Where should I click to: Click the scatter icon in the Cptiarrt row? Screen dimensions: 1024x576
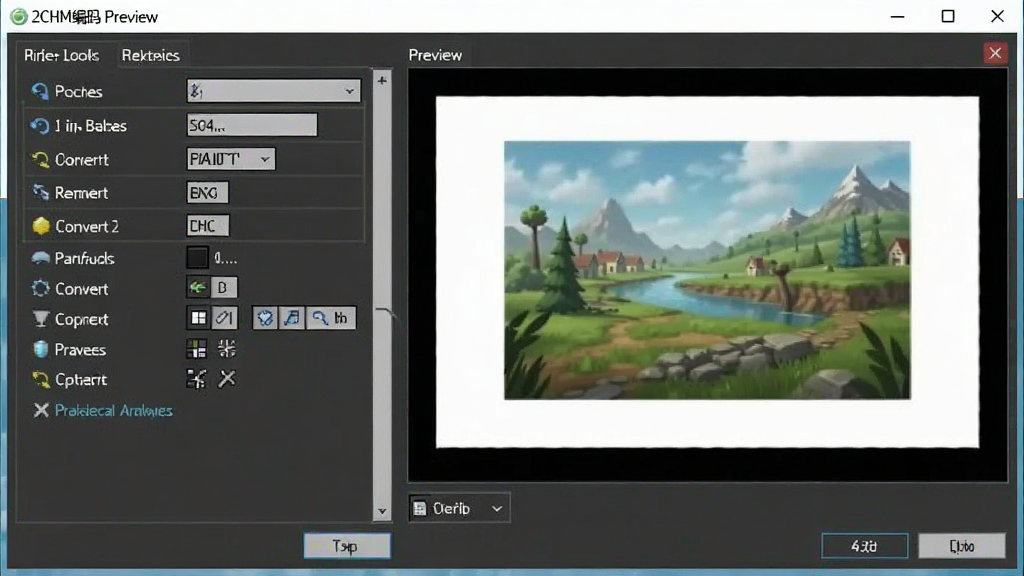[x=197, y=379]
